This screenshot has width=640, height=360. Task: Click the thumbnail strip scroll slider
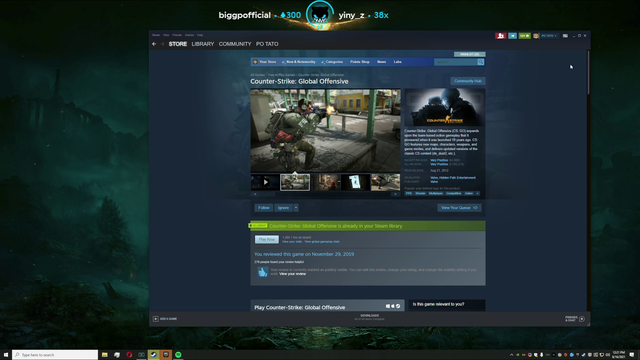coord(267,194)
